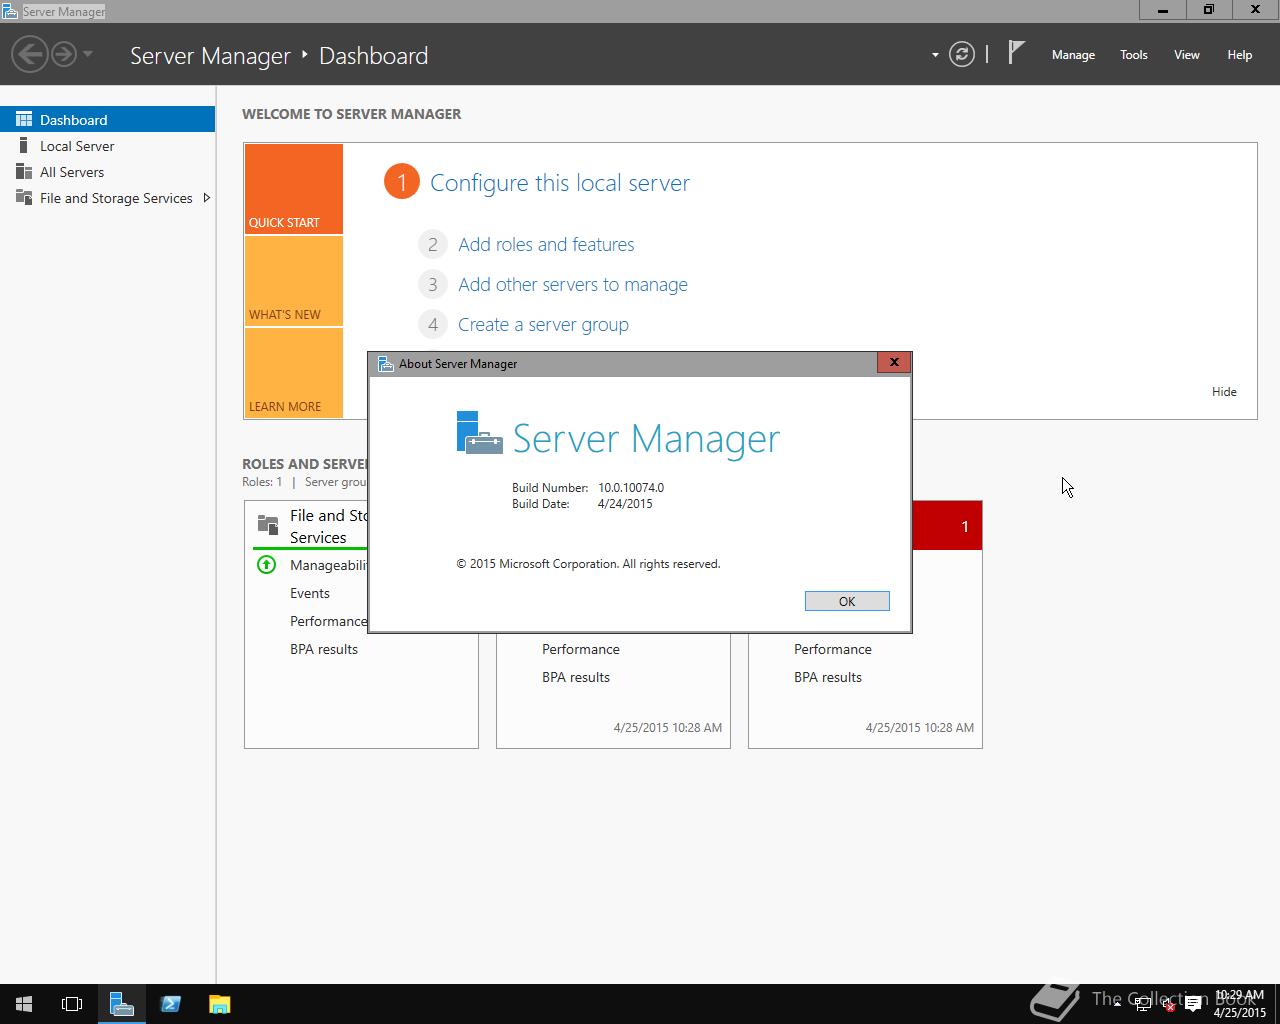Click Add other servers to manage
Viewport: 1280px width, 1024px height.
point(573,284)
